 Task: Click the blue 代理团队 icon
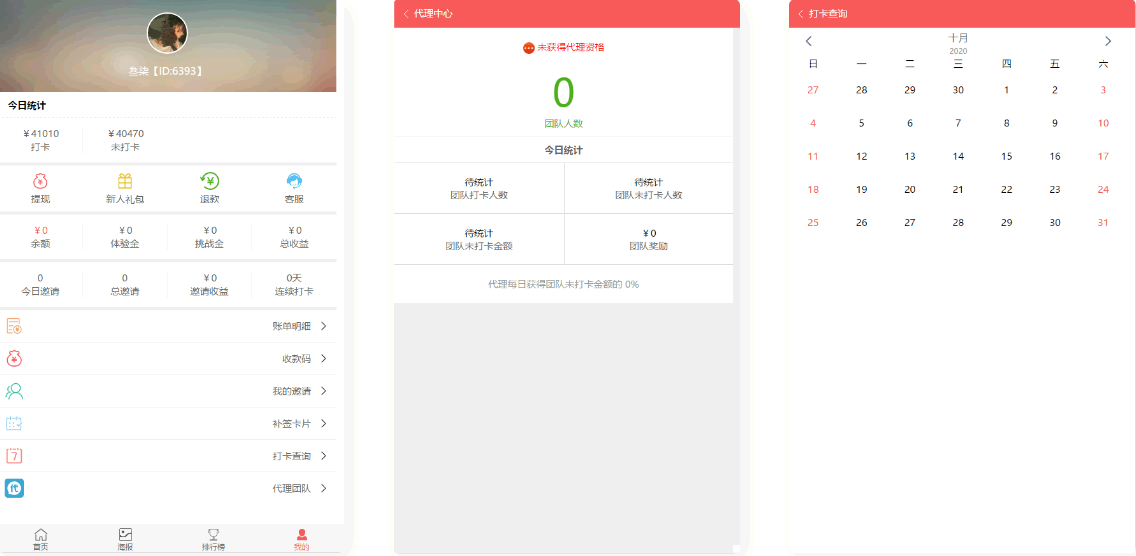14,488
